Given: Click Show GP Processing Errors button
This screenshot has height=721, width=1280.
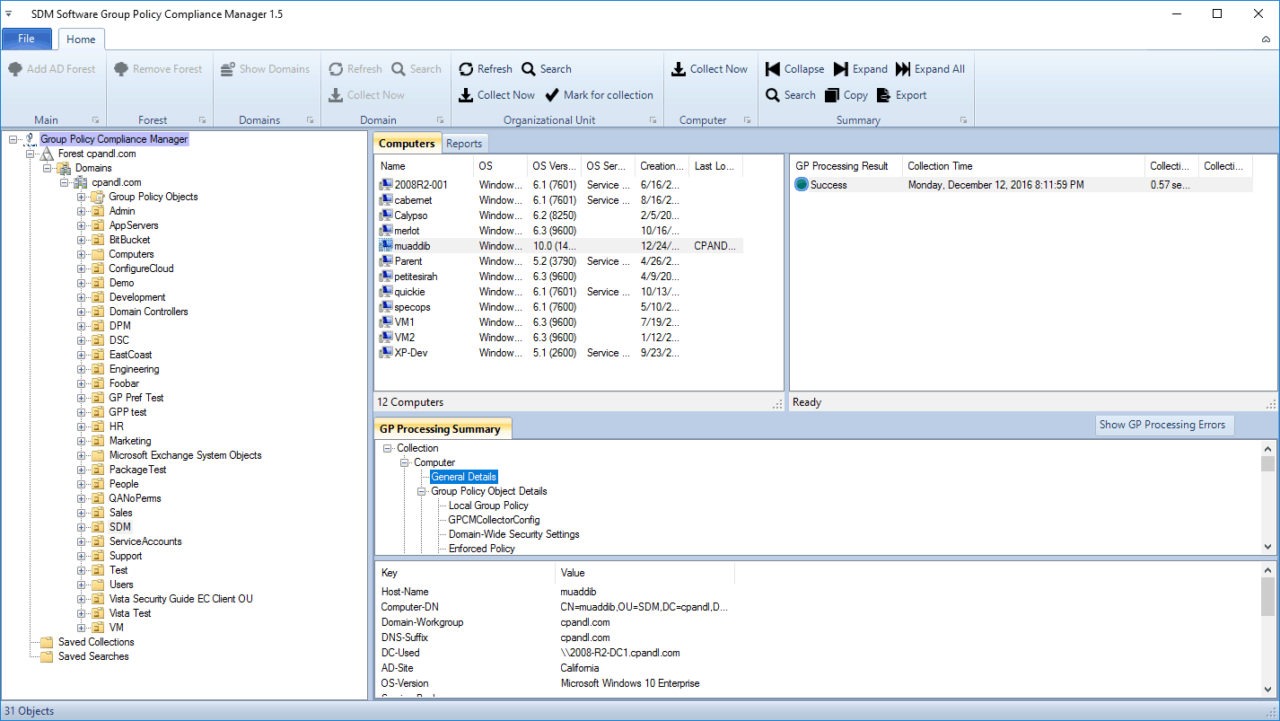Looking at the screenshot, I should click(1162, 425).
